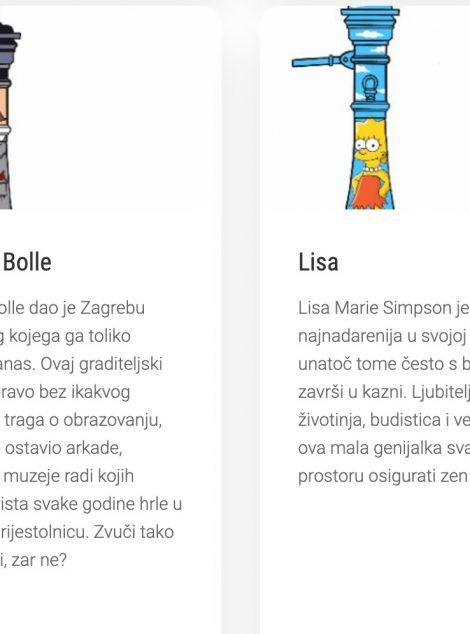This screenshot has width=470, height=634.
Task: Click the 'Lisa Marie Simpson je' text line
Action: click(383, 308)
